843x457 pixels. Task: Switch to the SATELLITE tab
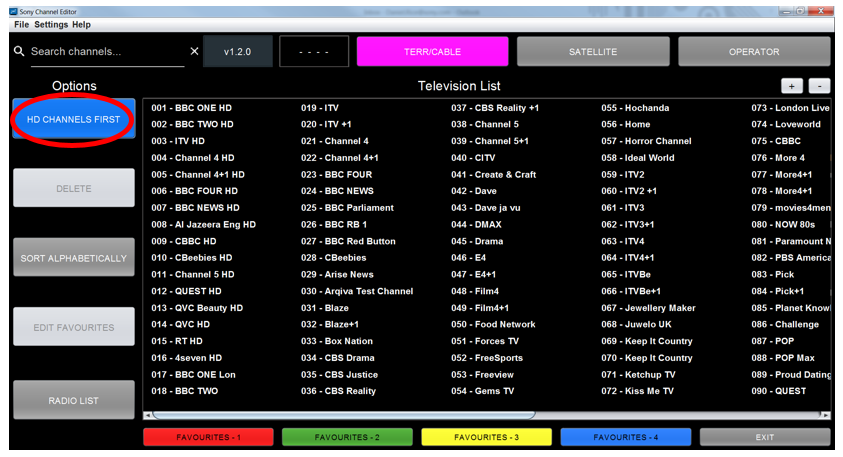pyautogui.click(x=593, y=52)
